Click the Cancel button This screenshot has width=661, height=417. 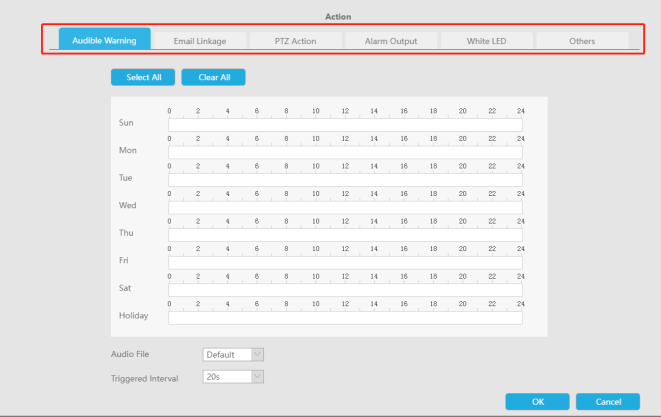pos(608,401)
